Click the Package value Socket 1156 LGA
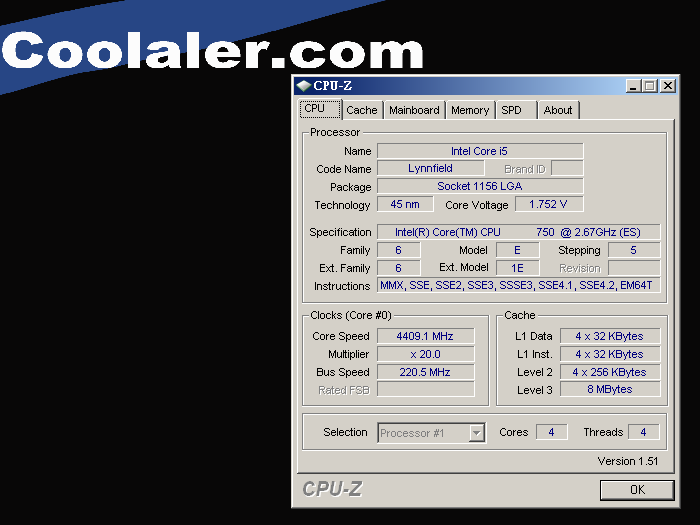 [x=480, y=186]
